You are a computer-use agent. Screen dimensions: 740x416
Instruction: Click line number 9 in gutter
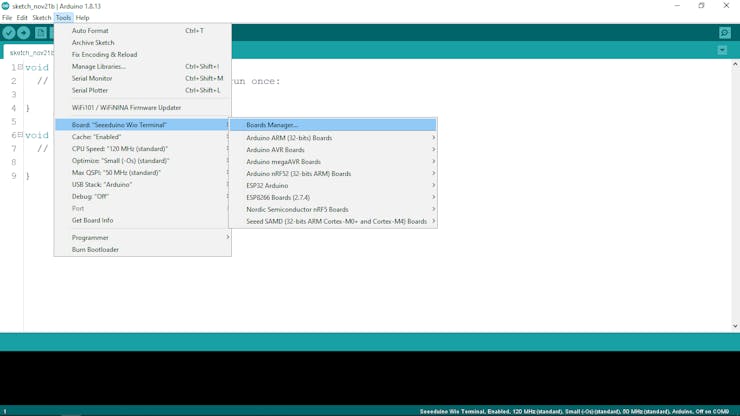[x=14, y=176]
